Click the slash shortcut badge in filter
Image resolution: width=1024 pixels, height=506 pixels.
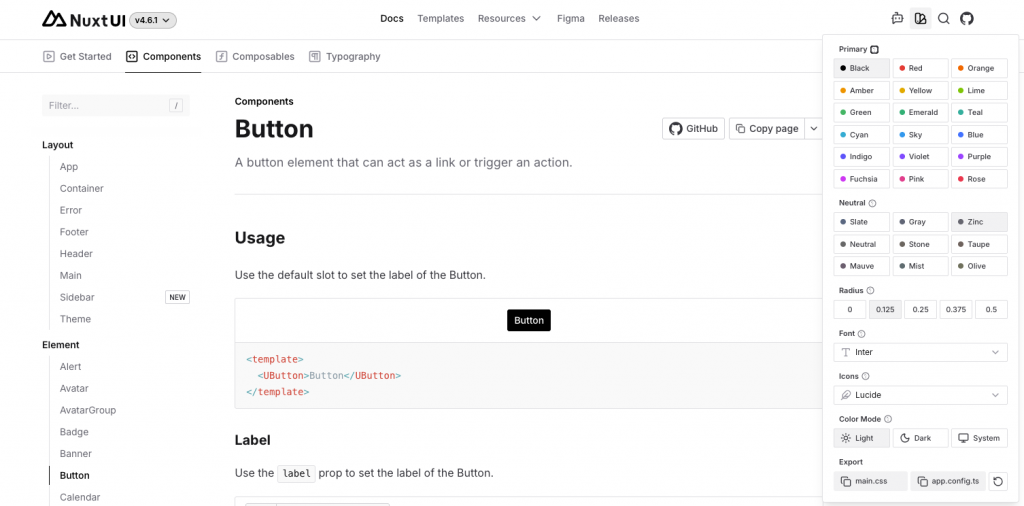pyautogui.click(x=176, y=105)
